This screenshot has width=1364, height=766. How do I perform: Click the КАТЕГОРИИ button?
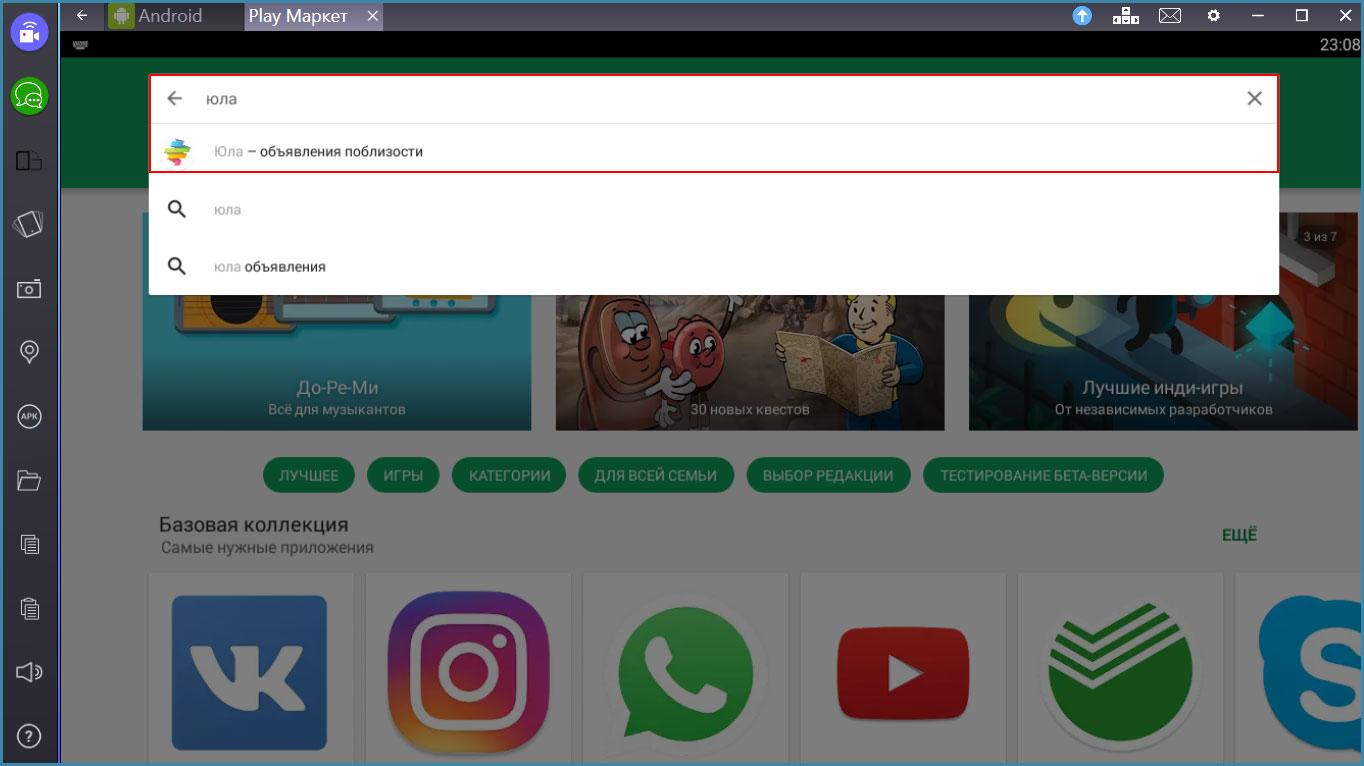[509, 475]
